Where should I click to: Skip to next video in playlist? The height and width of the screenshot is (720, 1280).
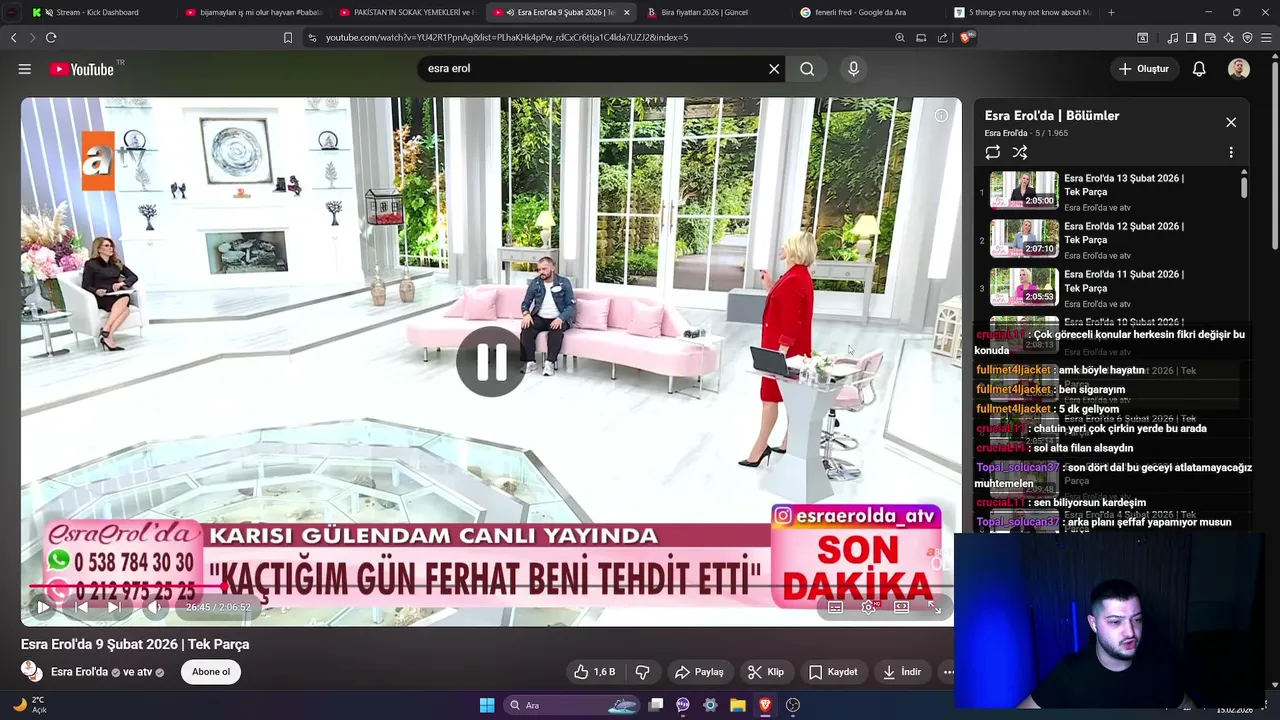click(114, 607)
